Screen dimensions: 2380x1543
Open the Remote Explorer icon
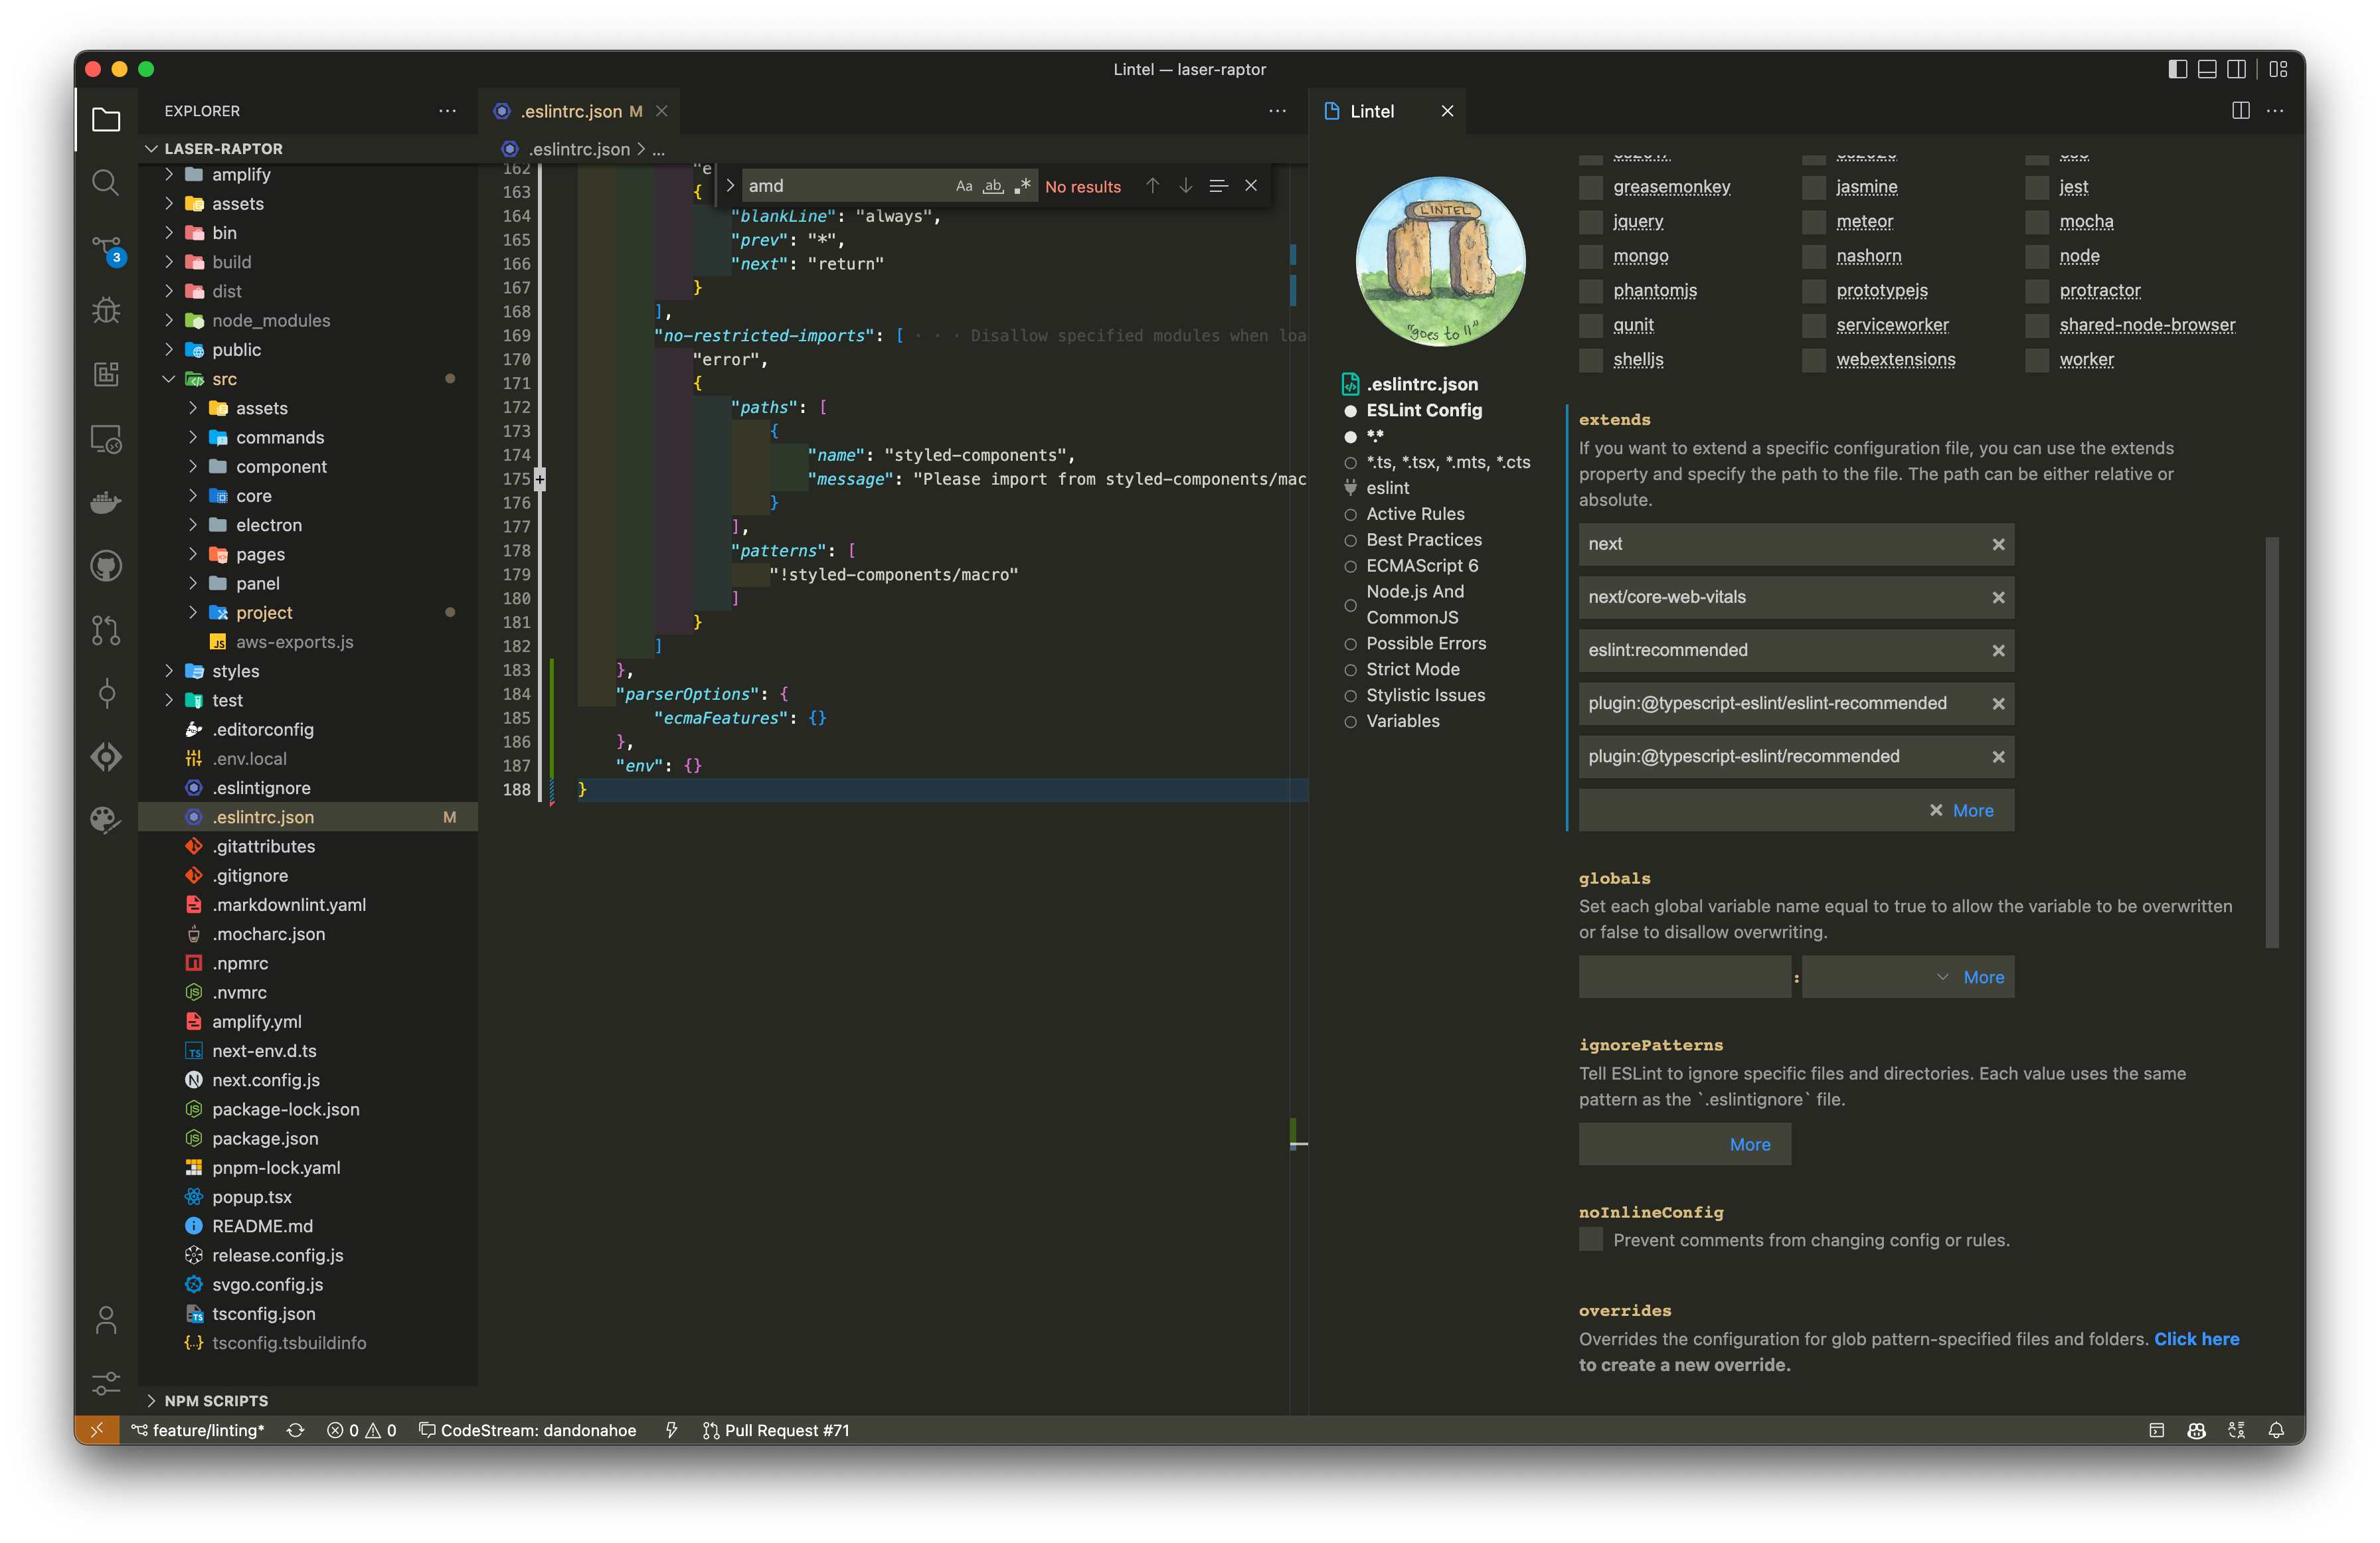click(x=106, y=438)
